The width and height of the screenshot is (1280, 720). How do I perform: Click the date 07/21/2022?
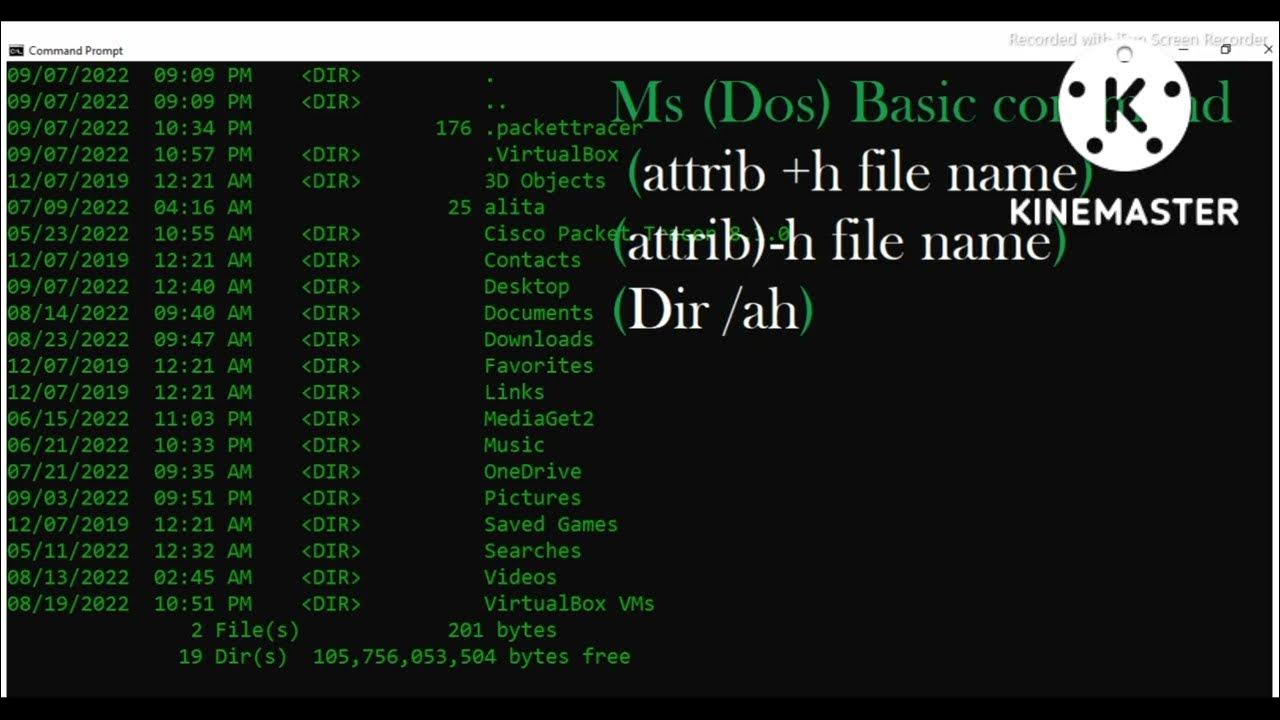pos(68,471)
